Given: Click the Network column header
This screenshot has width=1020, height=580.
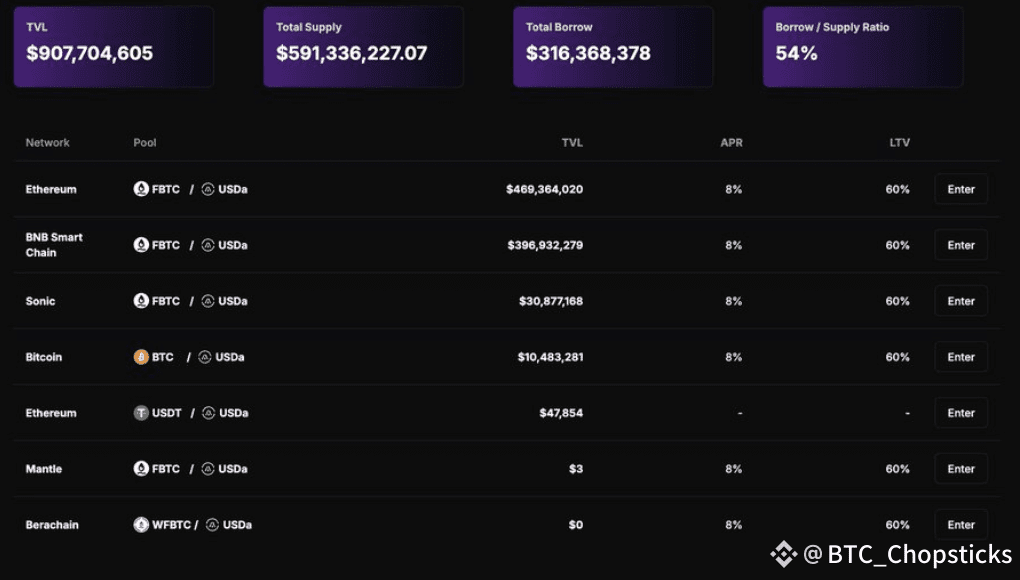Looking at the screenshot, I should [x=47, y=143].
